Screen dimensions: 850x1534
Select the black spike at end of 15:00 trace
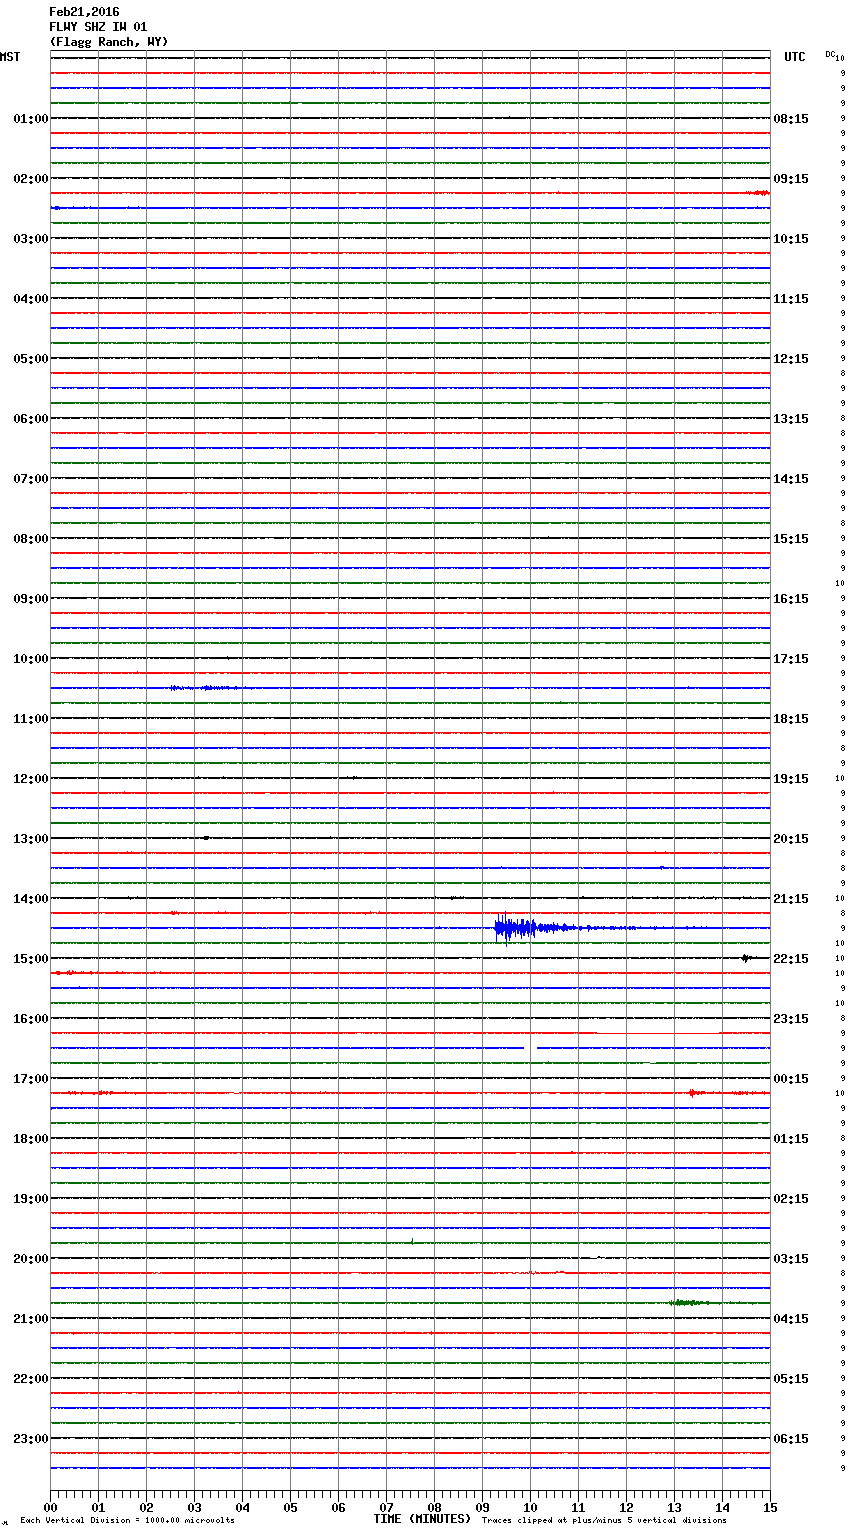746,958
